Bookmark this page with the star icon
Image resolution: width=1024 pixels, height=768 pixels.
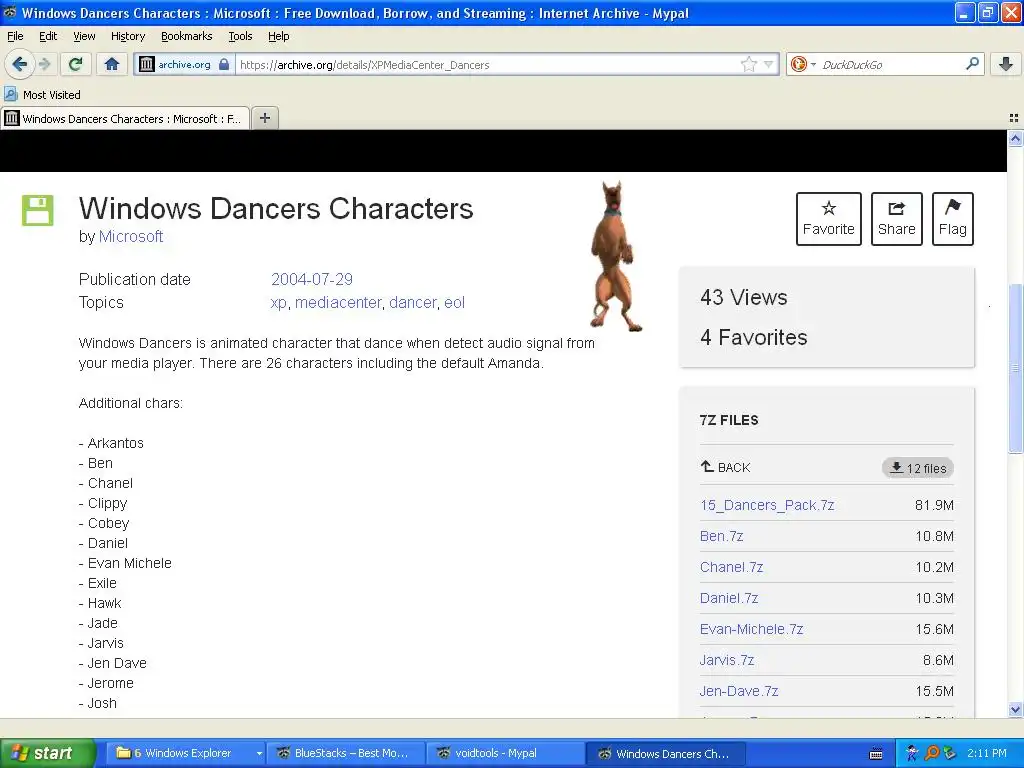click(748, 64)
